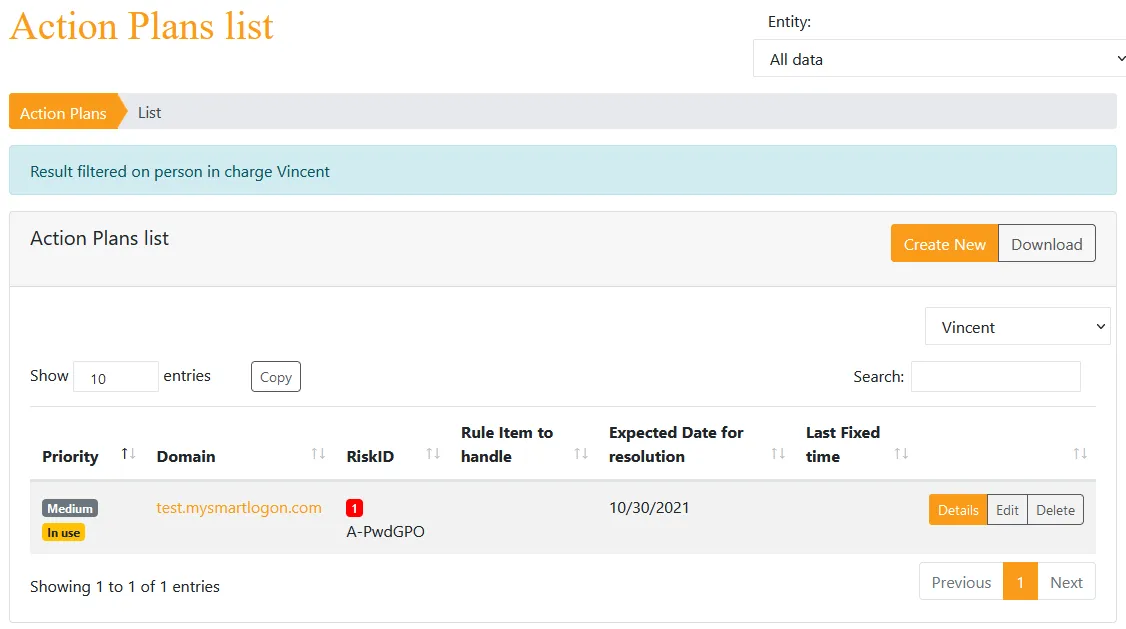Click the List breadcrumb item
This screenshot has height=629, width=1126.
[149, 113]
